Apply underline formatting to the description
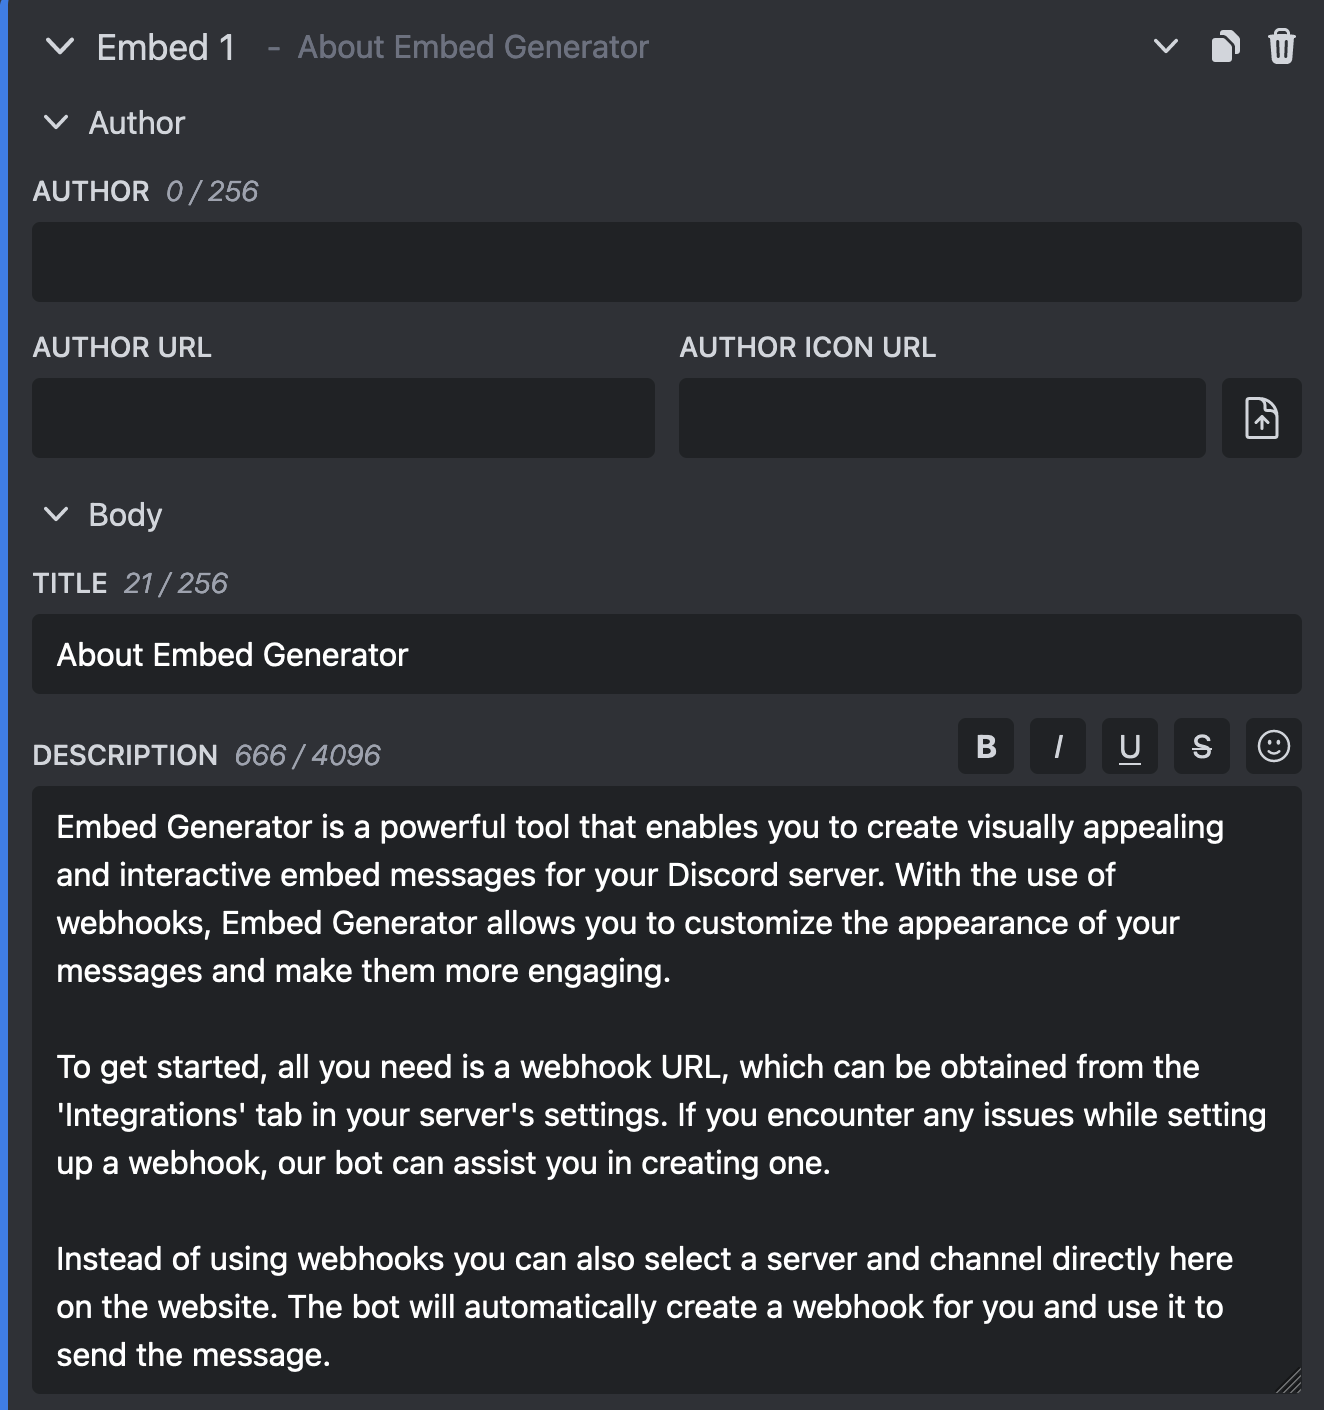Image resolution: width=1324 pixels, height=1410 pixels. (x=1130, y=746)
